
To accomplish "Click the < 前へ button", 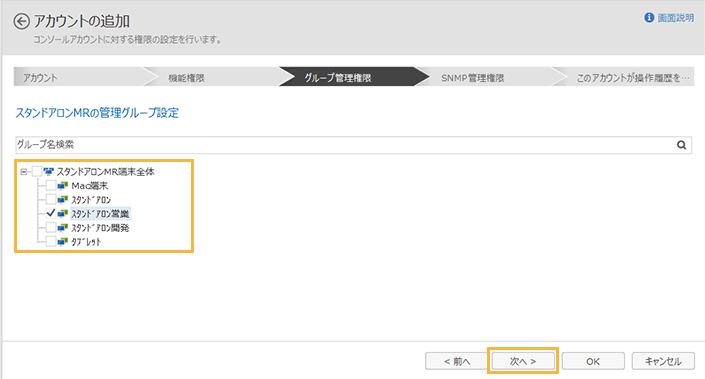I will pyautogui.click(x=456, y=361).
